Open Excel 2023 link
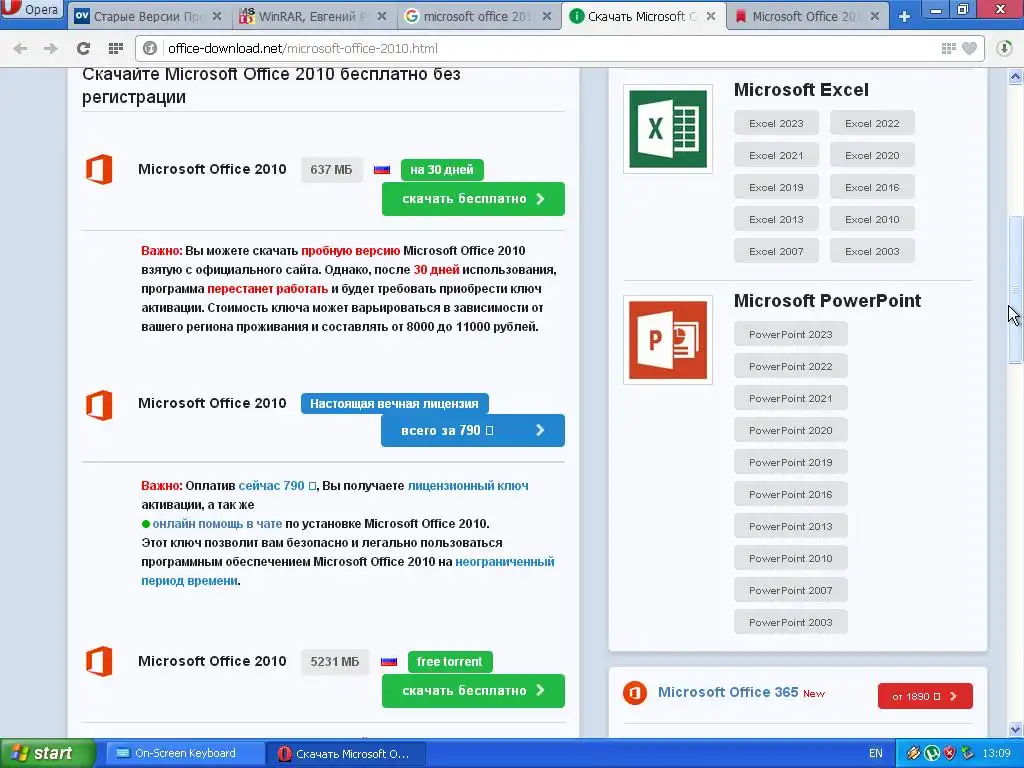 (x=776, y=123)
